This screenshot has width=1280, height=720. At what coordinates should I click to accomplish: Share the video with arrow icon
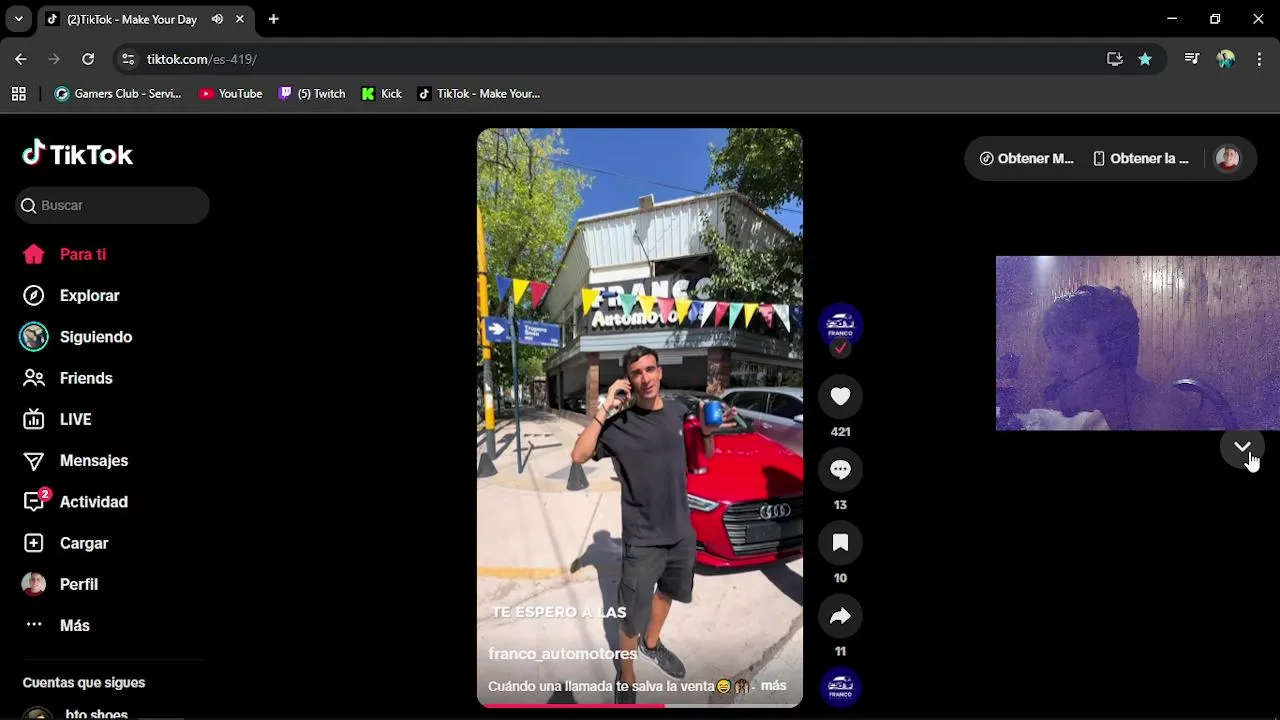click(x=840, y=615)
